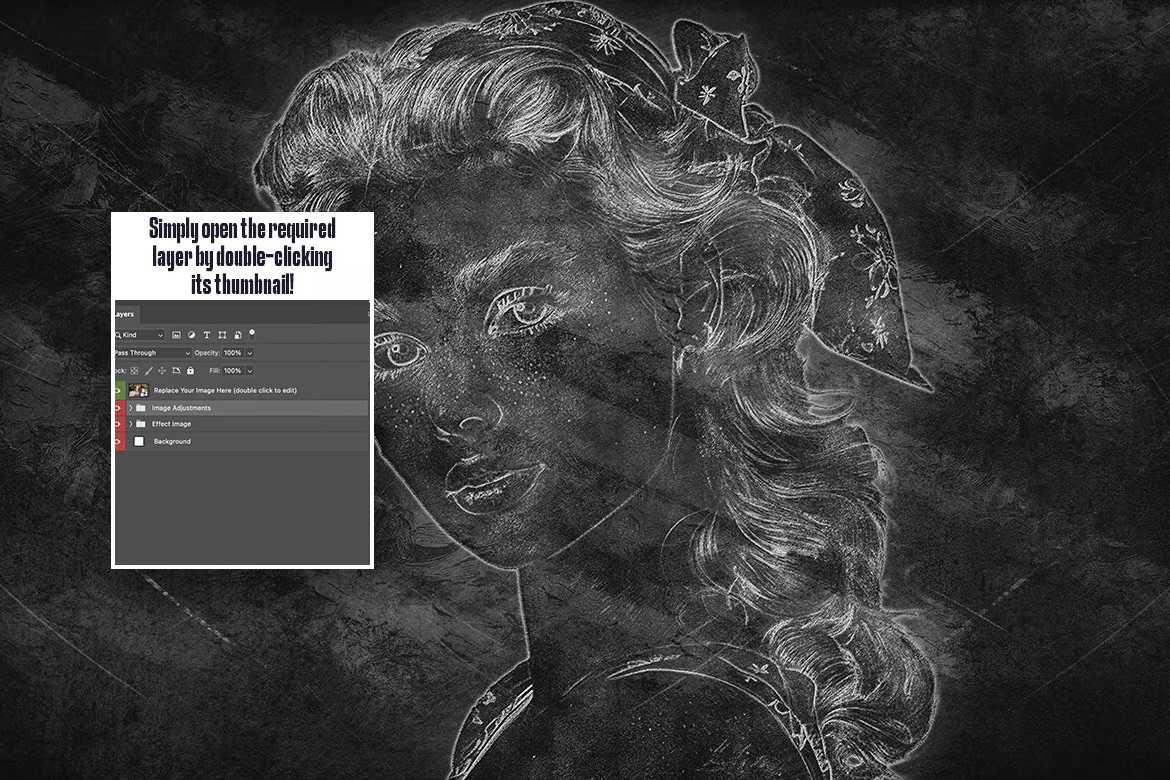Lock image pixels with the brush icon
This screenshot has width=1170, height=780.
tap(147, 371)
